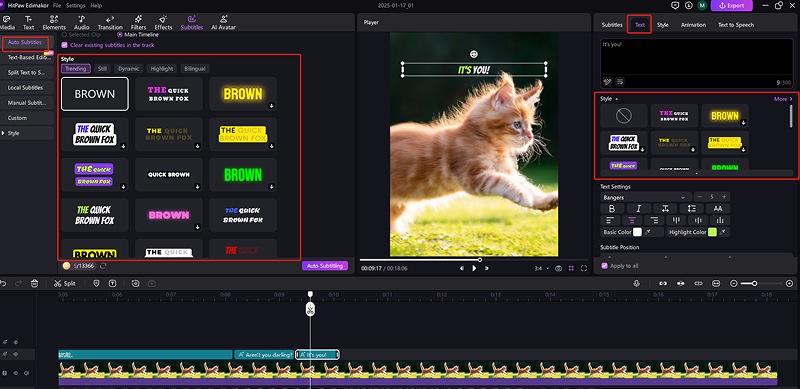Fit timeline to window icon
This screenshot has width=800, height=389.
tap(716, 283)
